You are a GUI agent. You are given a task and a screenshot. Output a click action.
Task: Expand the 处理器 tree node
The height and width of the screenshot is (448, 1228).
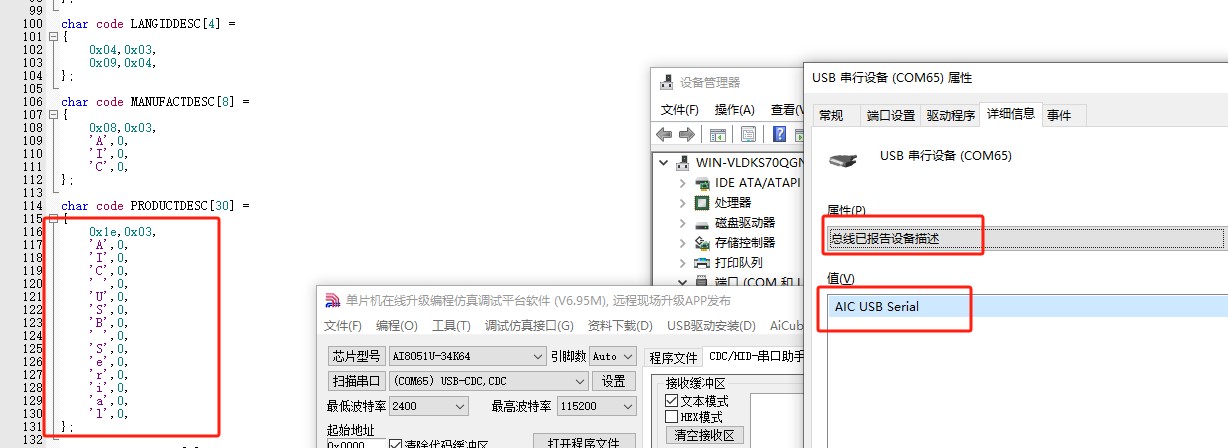pos(683,203)
